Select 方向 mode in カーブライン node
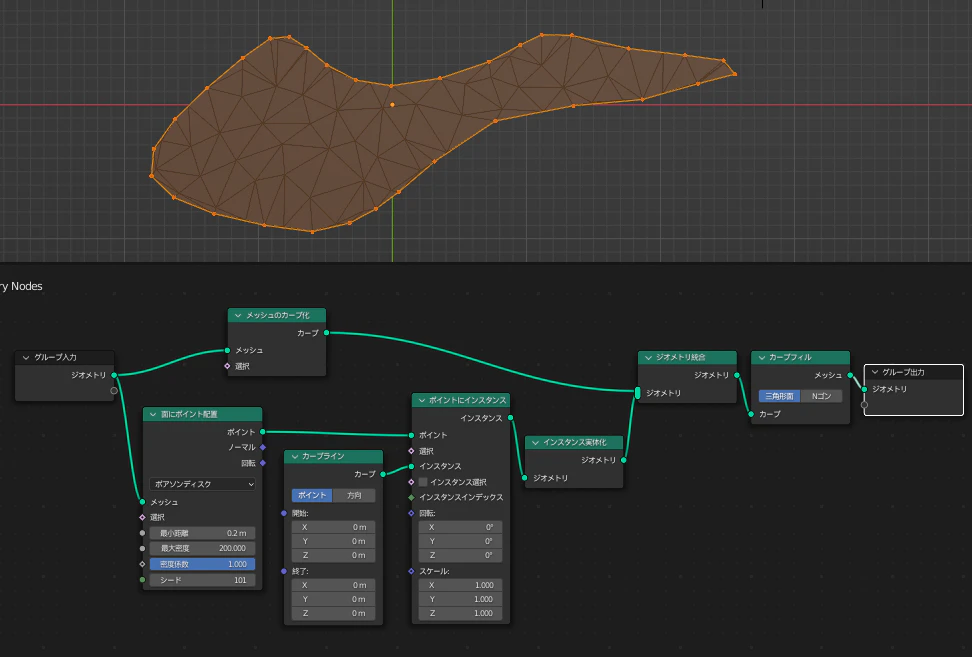 354,495
